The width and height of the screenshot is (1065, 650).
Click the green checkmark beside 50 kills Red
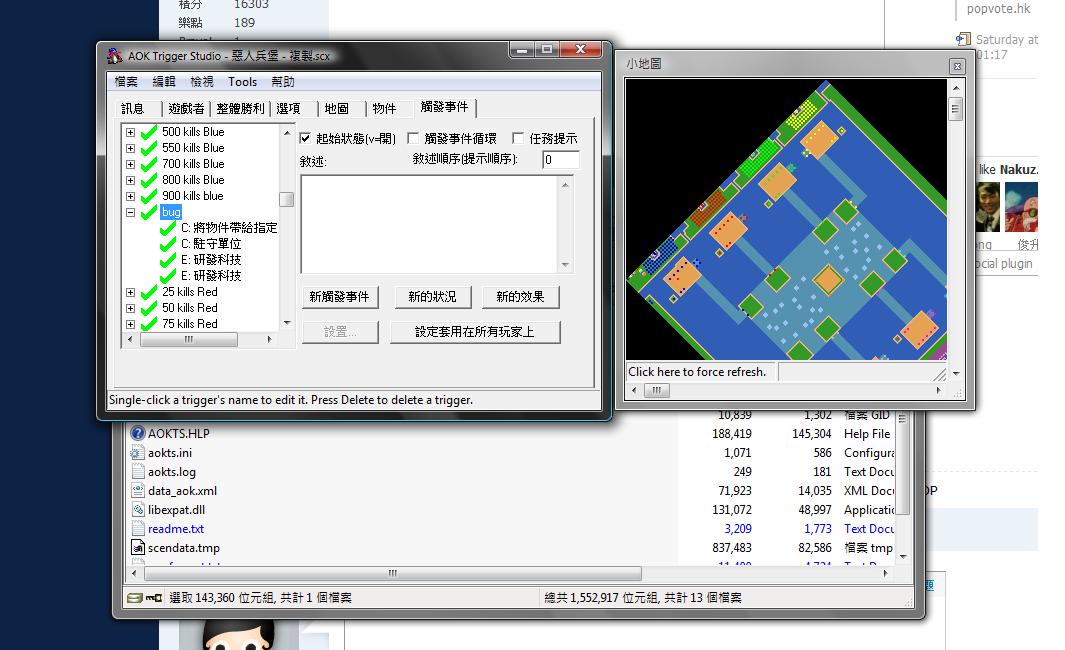click(149, 308)
